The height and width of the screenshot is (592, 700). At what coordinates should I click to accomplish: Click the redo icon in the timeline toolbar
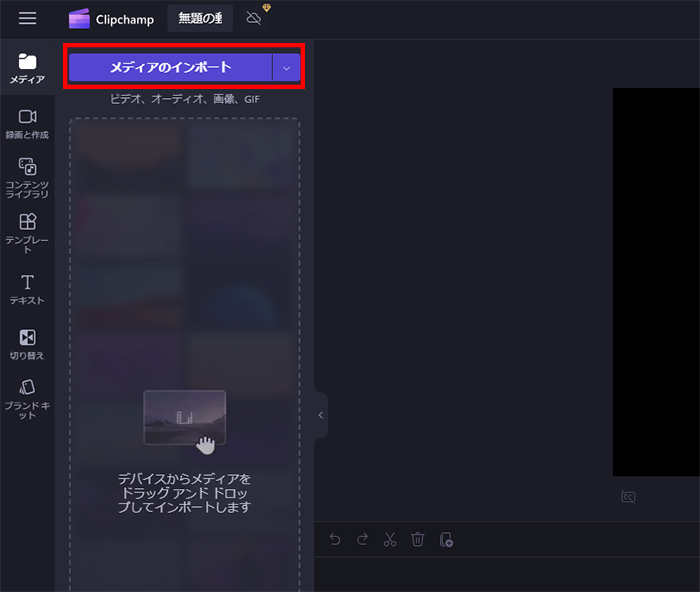[362, 539]
